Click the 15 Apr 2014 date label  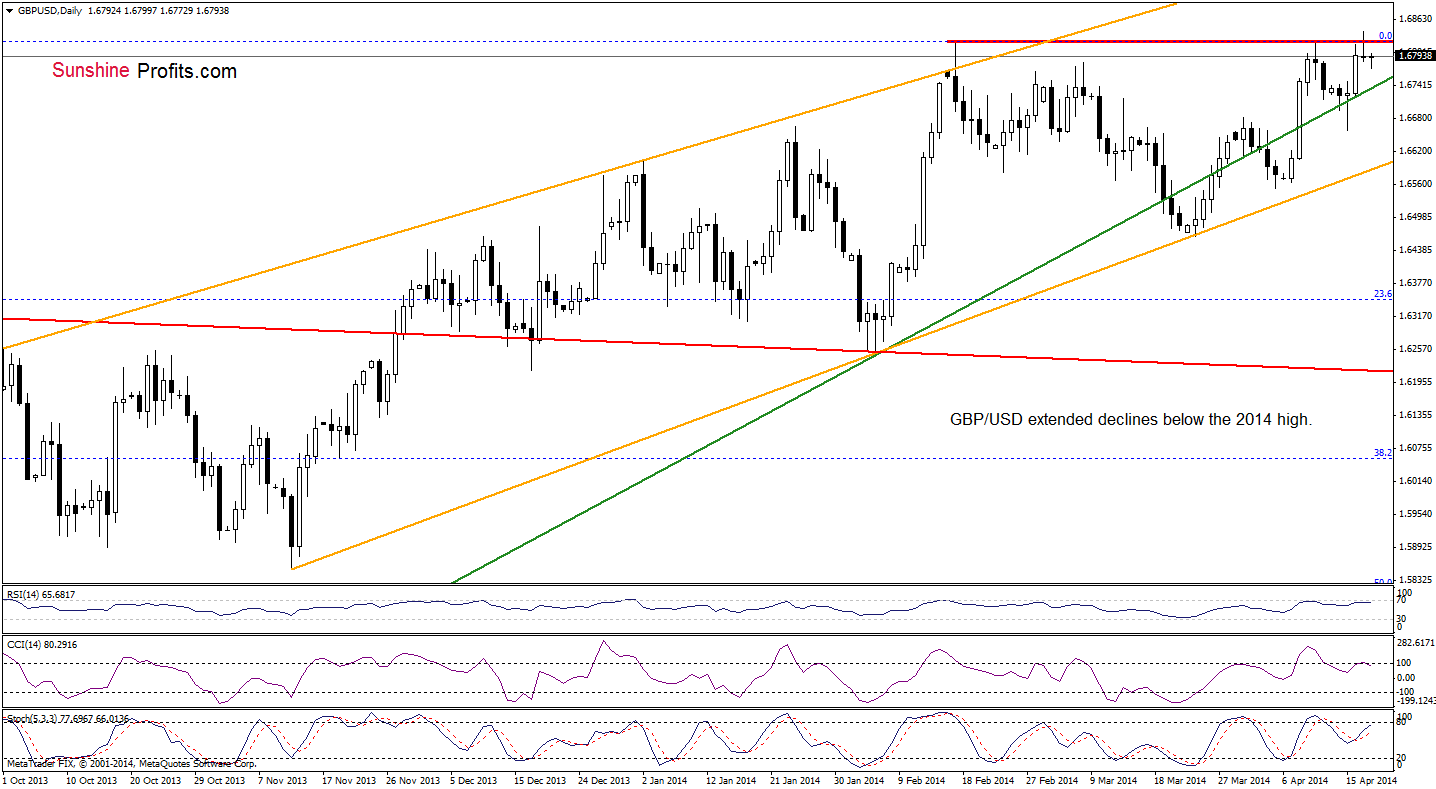pyautogui.click(x=1370, y=779)
